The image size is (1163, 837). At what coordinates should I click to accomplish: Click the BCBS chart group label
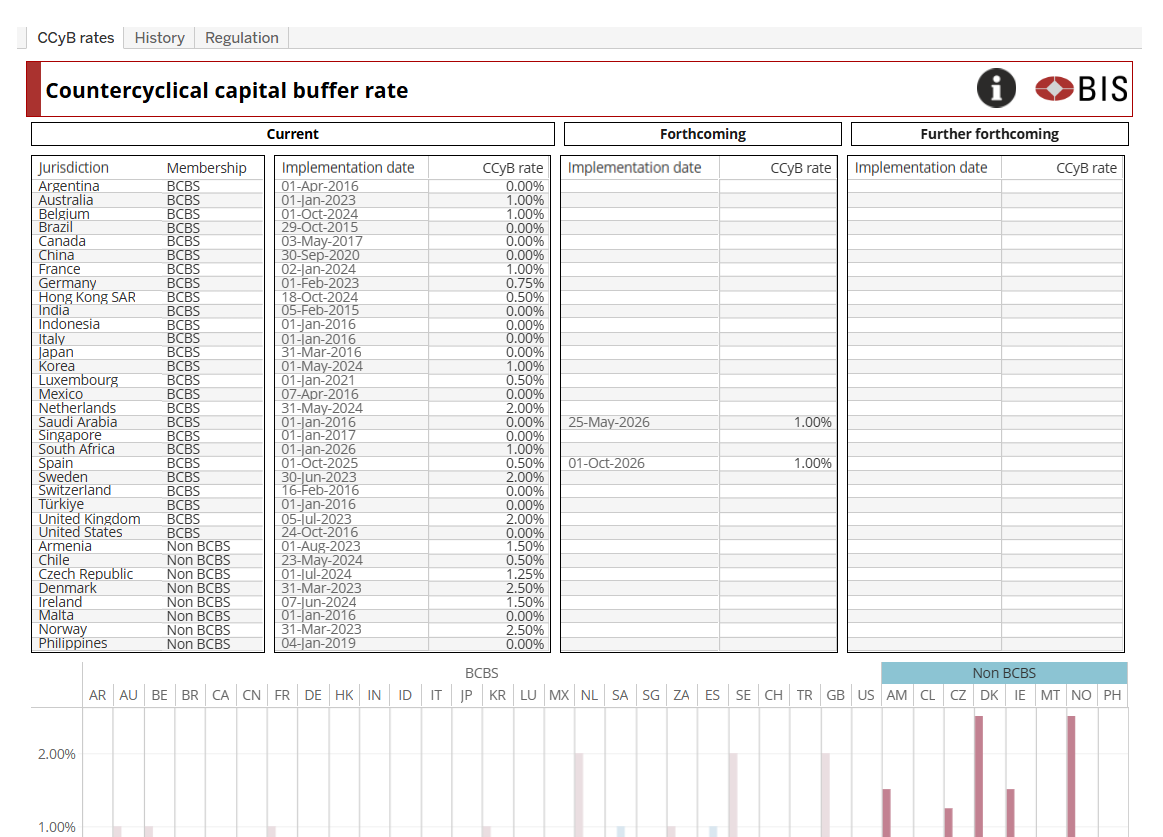(x=481, y=673)
